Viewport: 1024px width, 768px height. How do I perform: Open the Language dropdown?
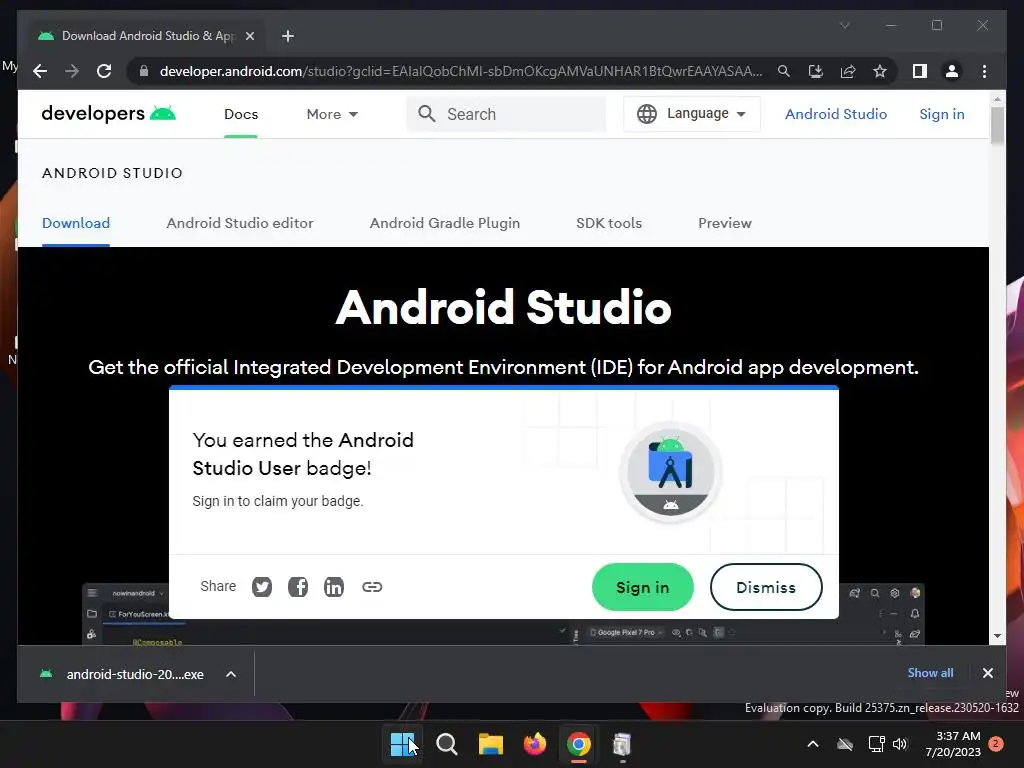(692, 114)
